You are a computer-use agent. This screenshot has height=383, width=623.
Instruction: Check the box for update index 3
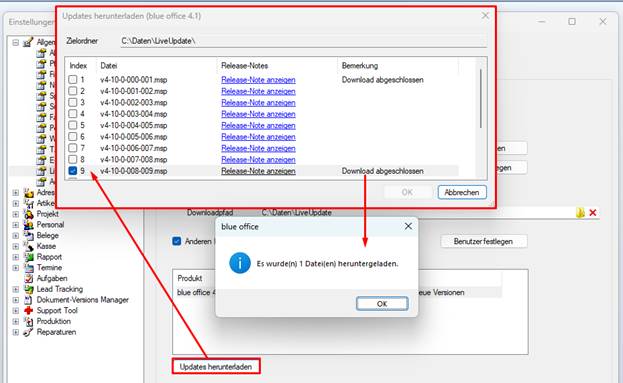click(x=73, y=103)
